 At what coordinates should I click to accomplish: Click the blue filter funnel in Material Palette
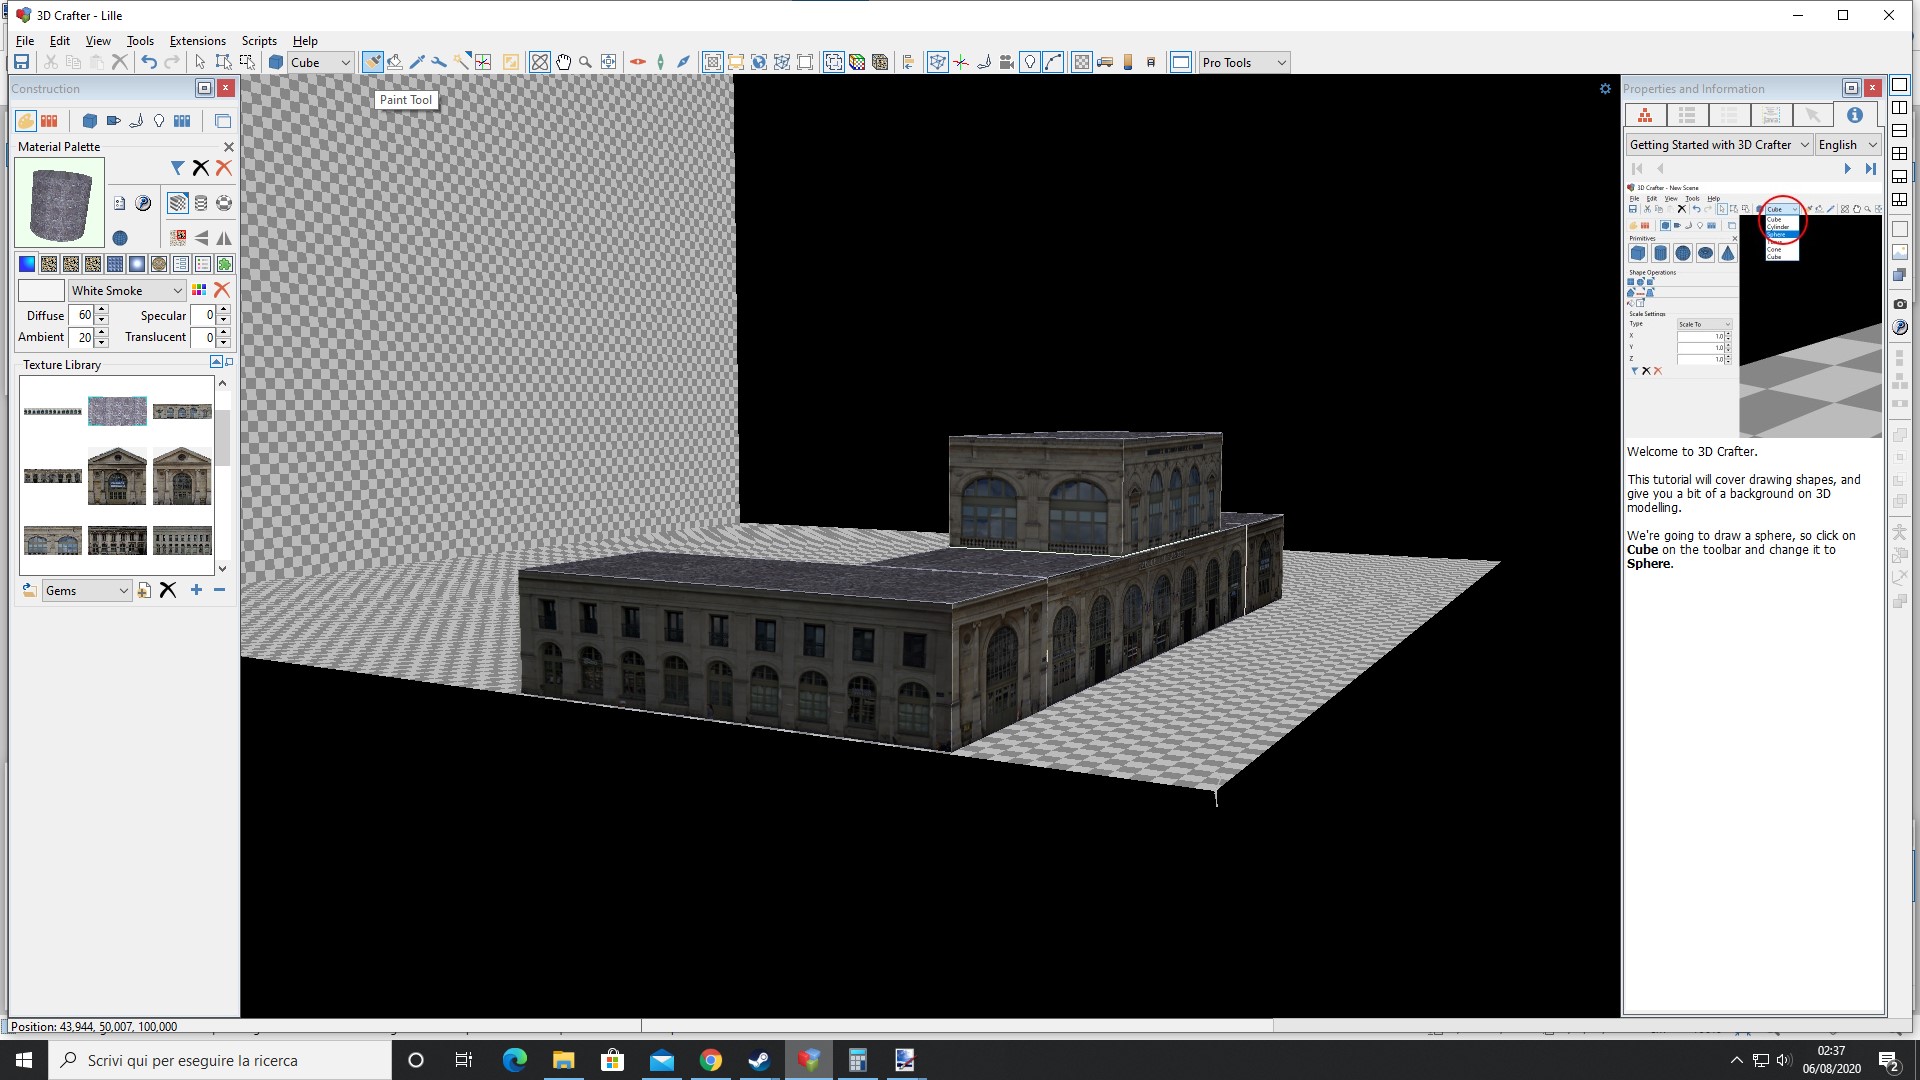point(177,168)
